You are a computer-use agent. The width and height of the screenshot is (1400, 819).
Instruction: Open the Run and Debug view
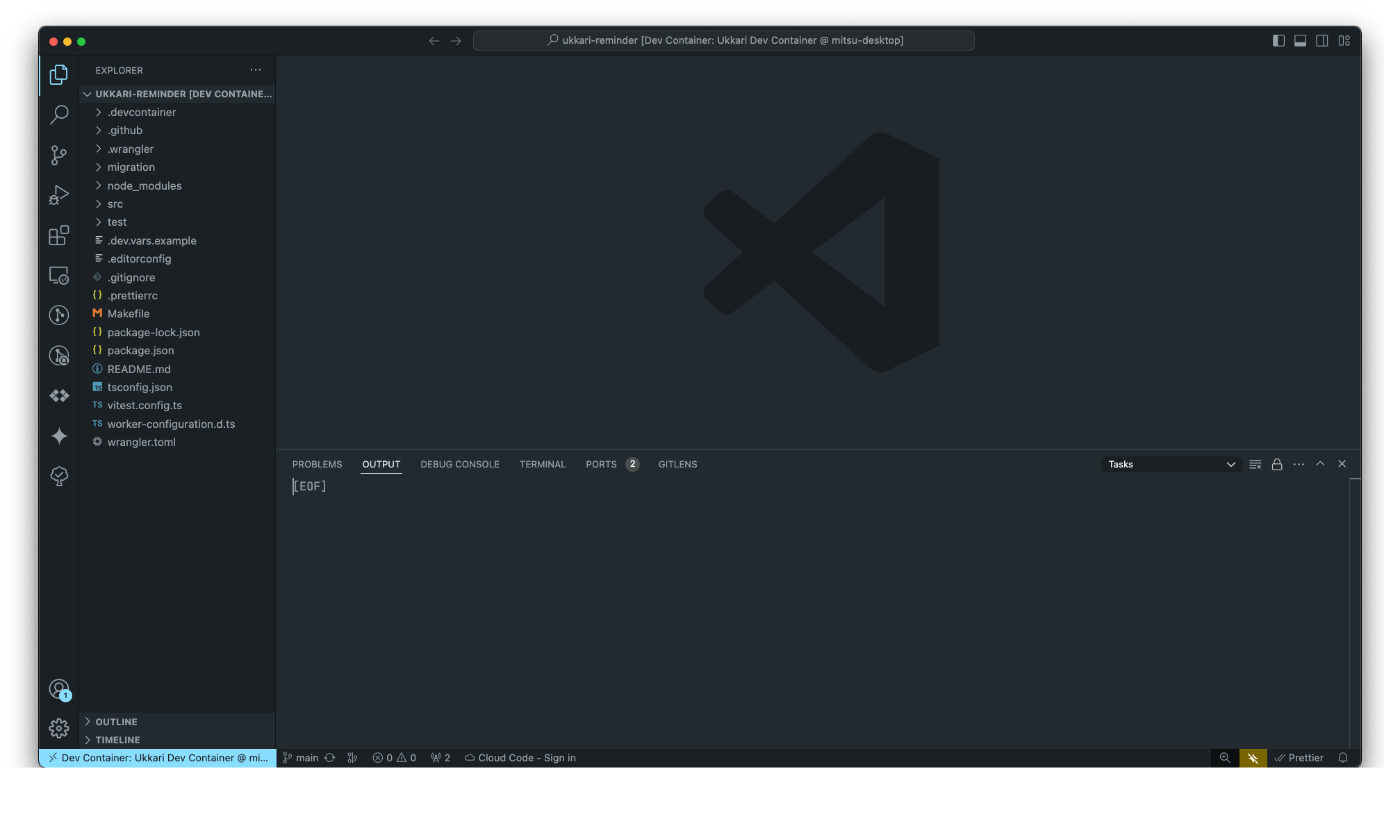point(59,195)
